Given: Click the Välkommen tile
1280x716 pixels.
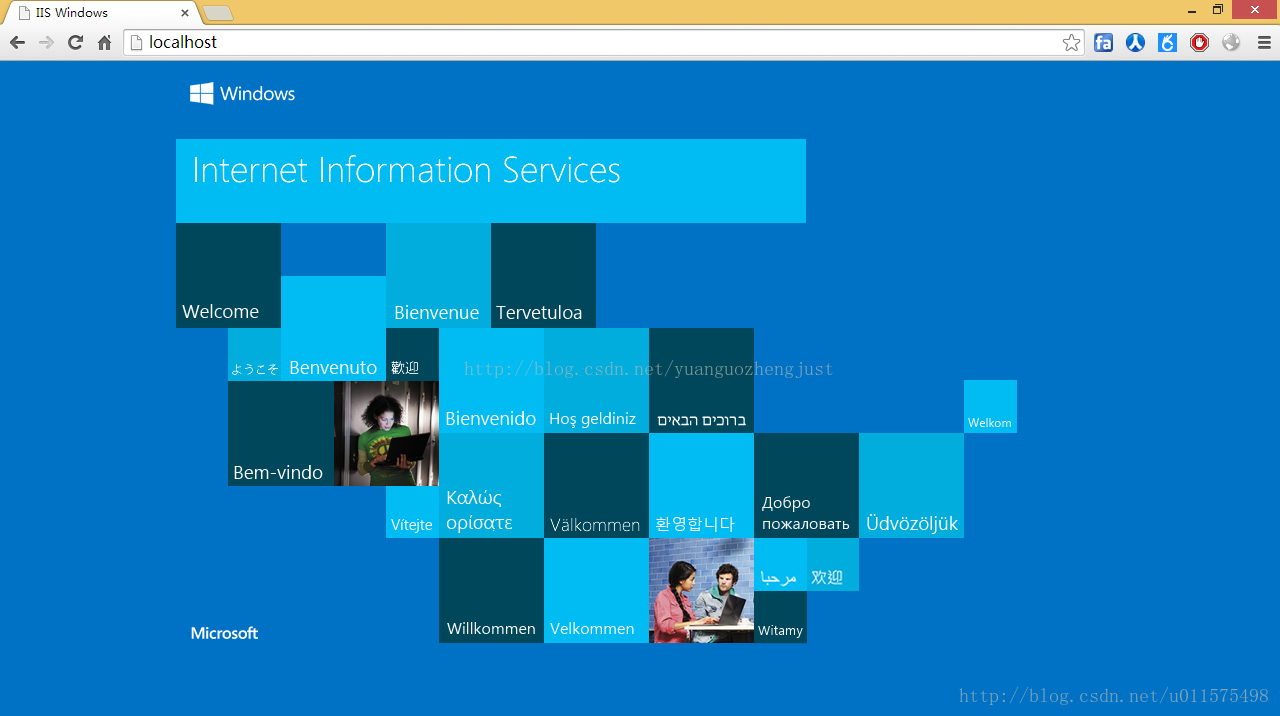Looking at the screenshot, I should (596, 485).
